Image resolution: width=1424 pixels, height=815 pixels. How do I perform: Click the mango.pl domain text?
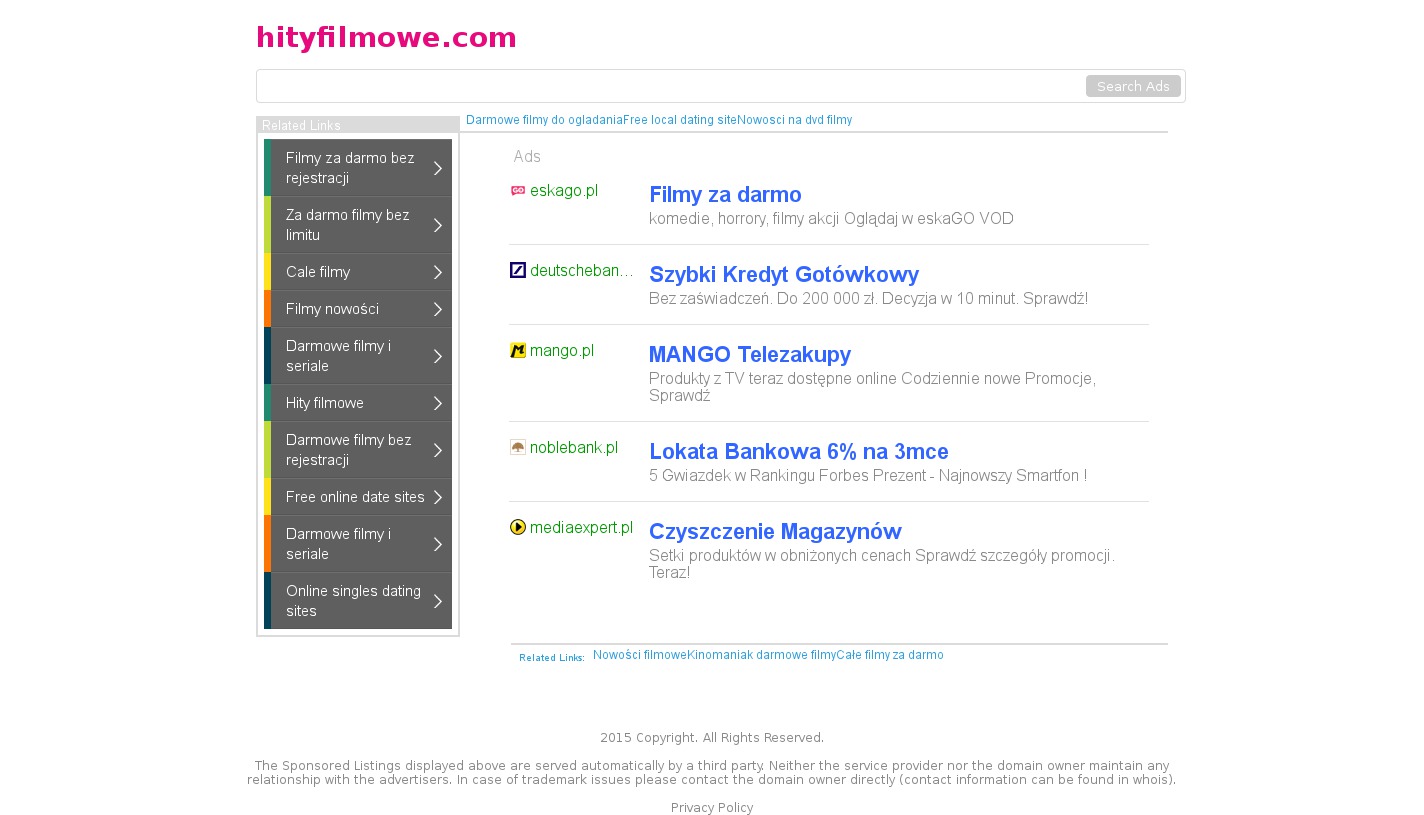click(x=562, y=351)
